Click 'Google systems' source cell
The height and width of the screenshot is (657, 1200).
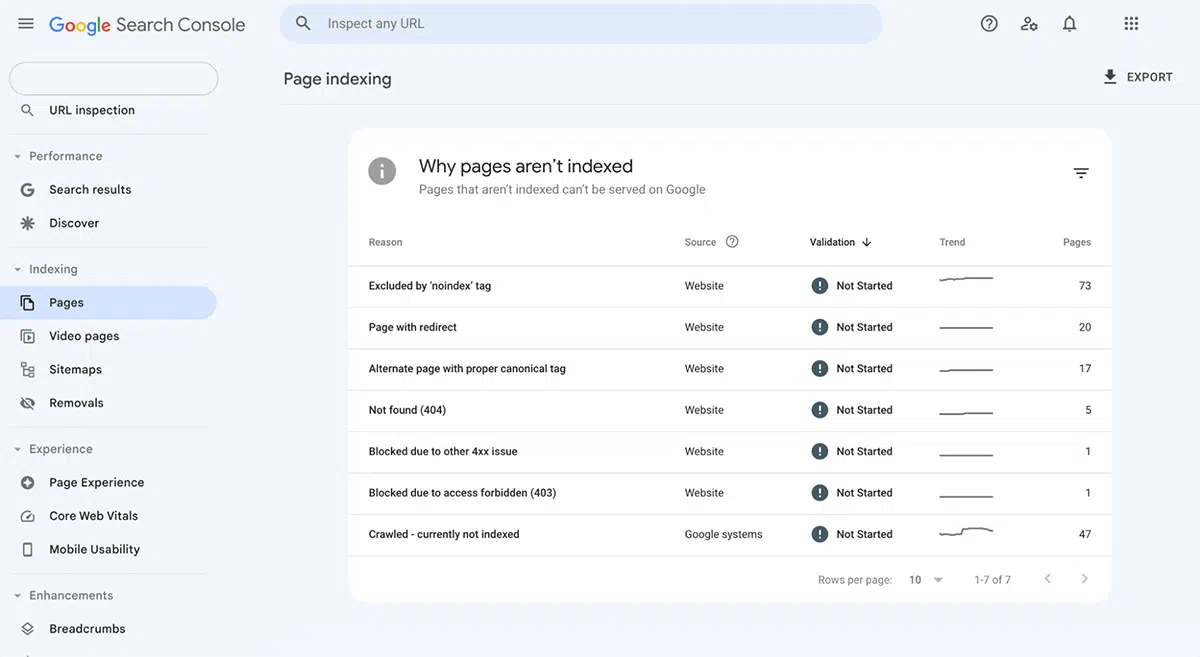pos(723,534)
